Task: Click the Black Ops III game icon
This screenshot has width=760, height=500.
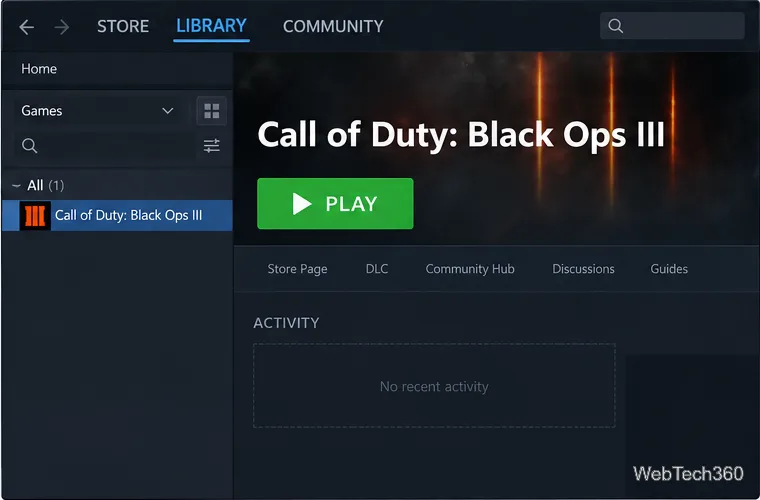Action: [35, 216]
